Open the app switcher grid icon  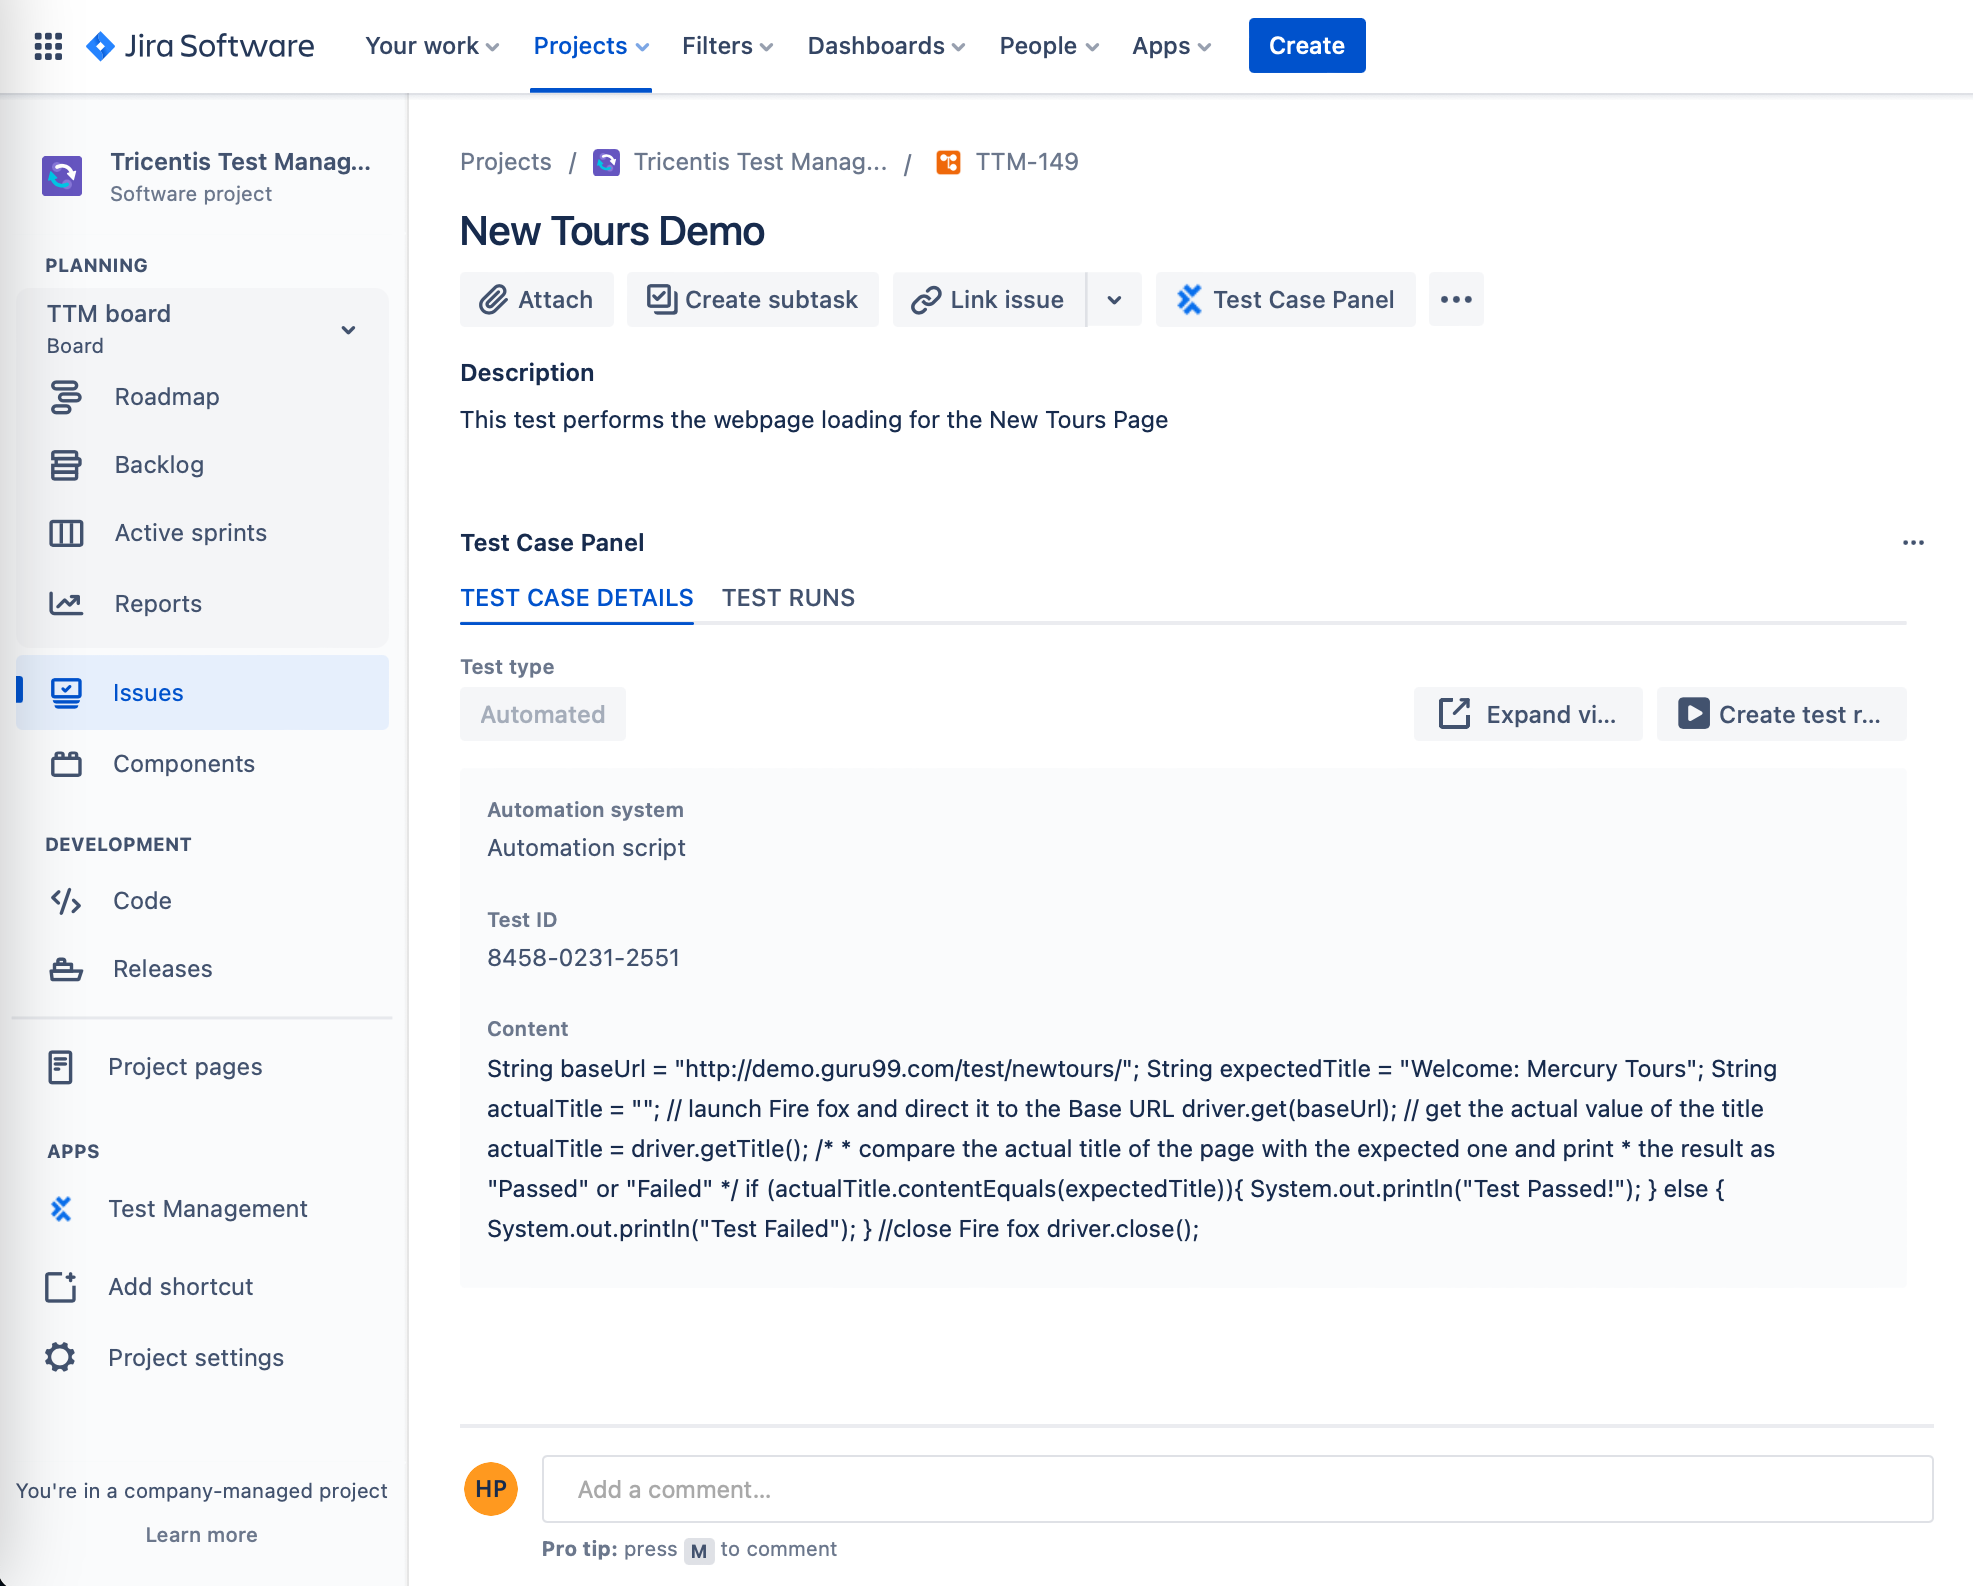click(48, 46)
